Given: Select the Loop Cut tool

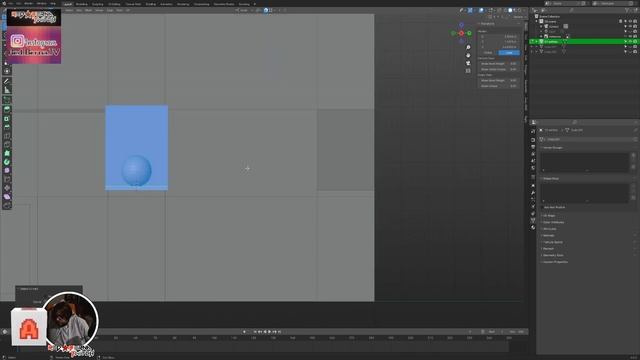Looking at the screenshot, I should pos(7,136).
